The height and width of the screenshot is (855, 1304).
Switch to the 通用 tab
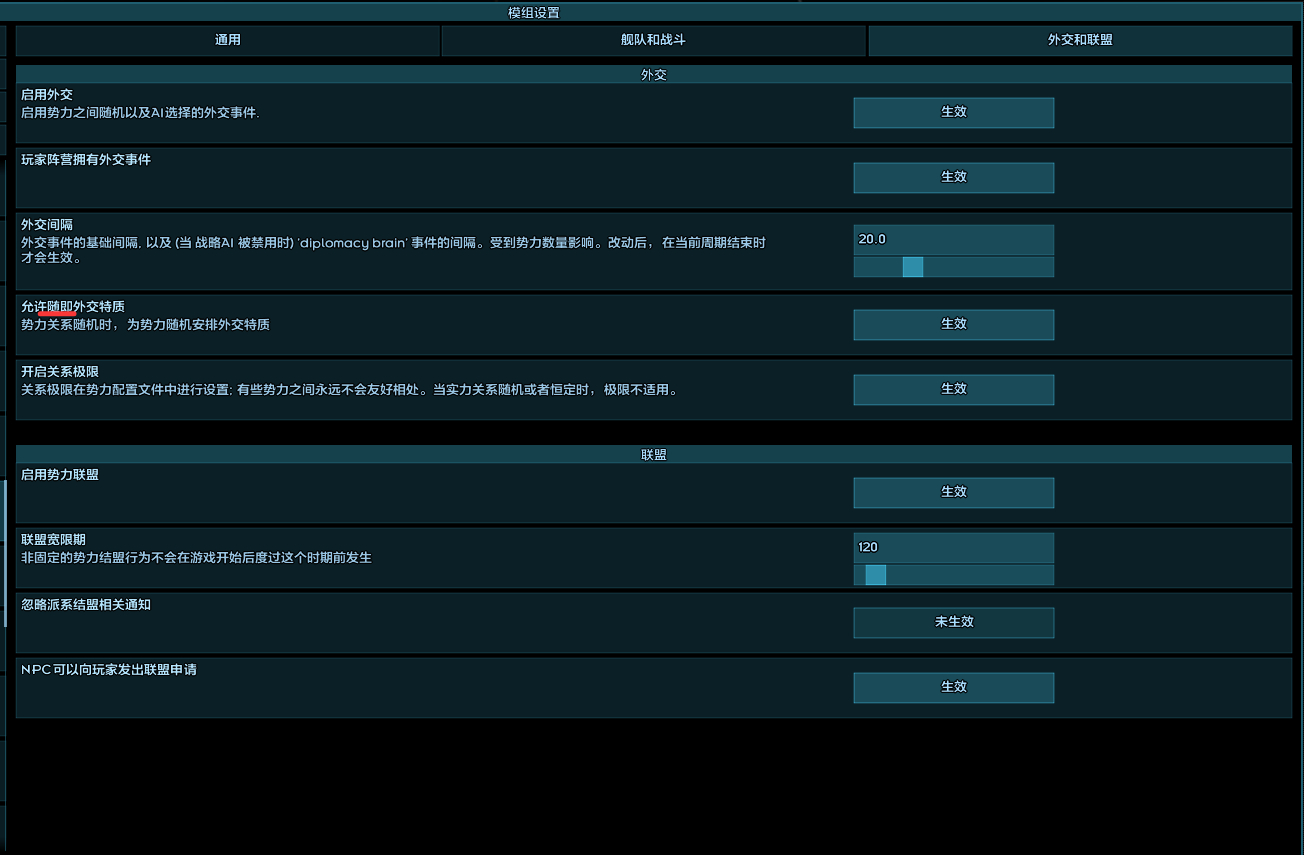227,40
